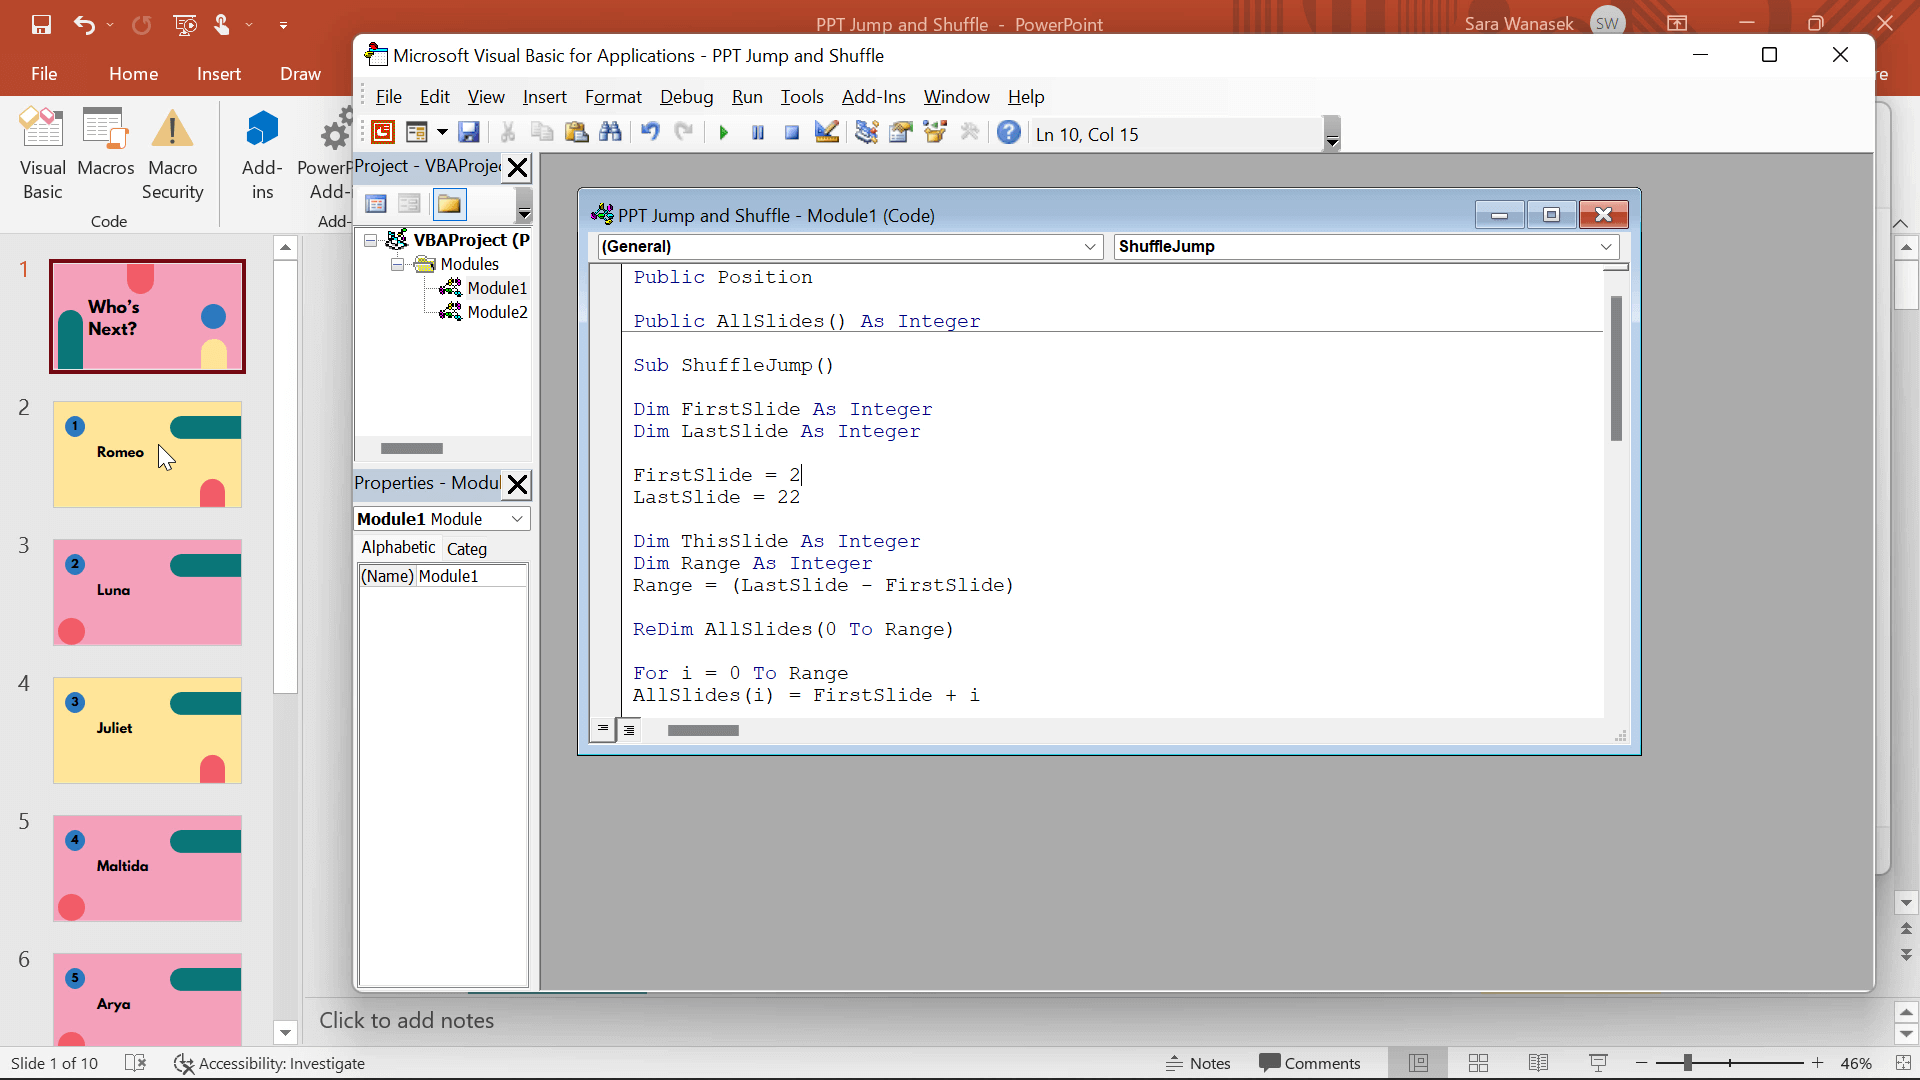Click the Find symbol/search icon in toolbar
This screenshot has width=1920, height=1080.
tap(612, 133)
